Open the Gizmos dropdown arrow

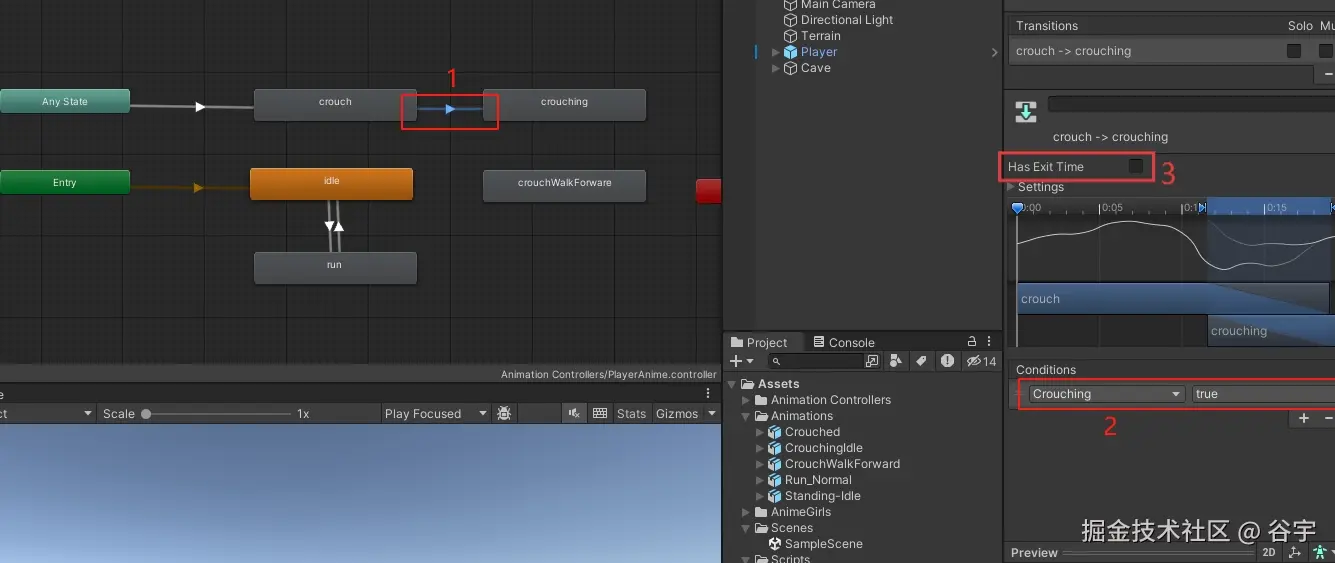click(712, 414)
